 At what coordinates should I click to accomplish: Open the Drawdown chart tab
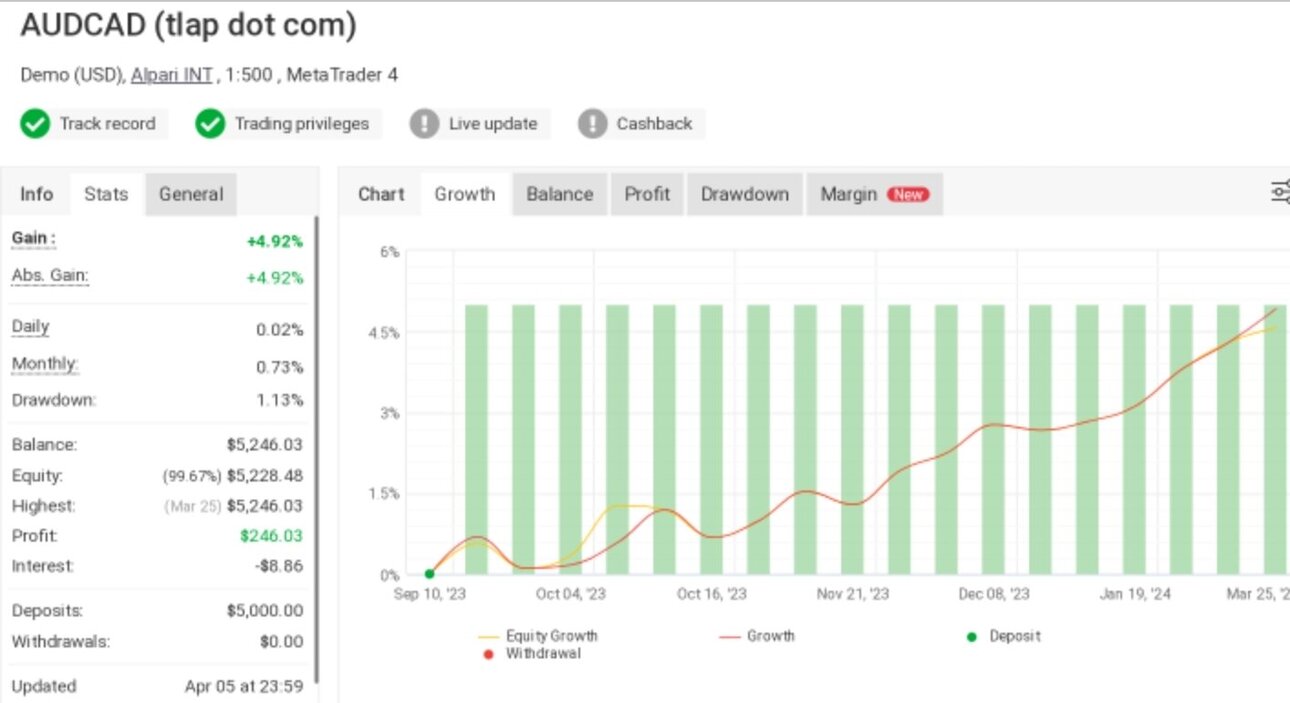point(745,194)
